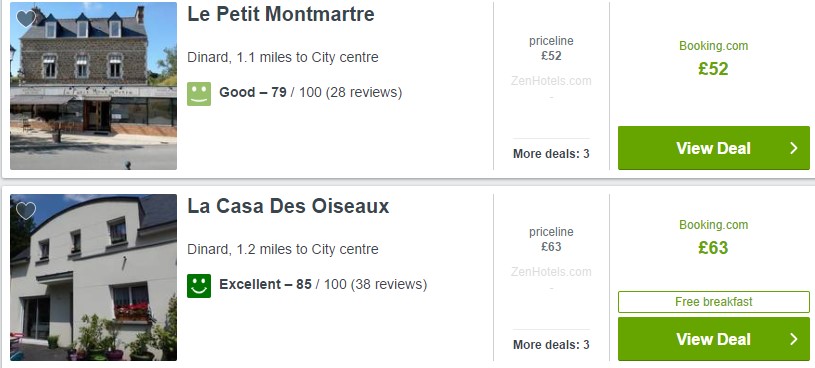Click arrow on La Casa Des Oiseaux View Deal
Viewport: 815px width, 368px height.
point(793,339)
